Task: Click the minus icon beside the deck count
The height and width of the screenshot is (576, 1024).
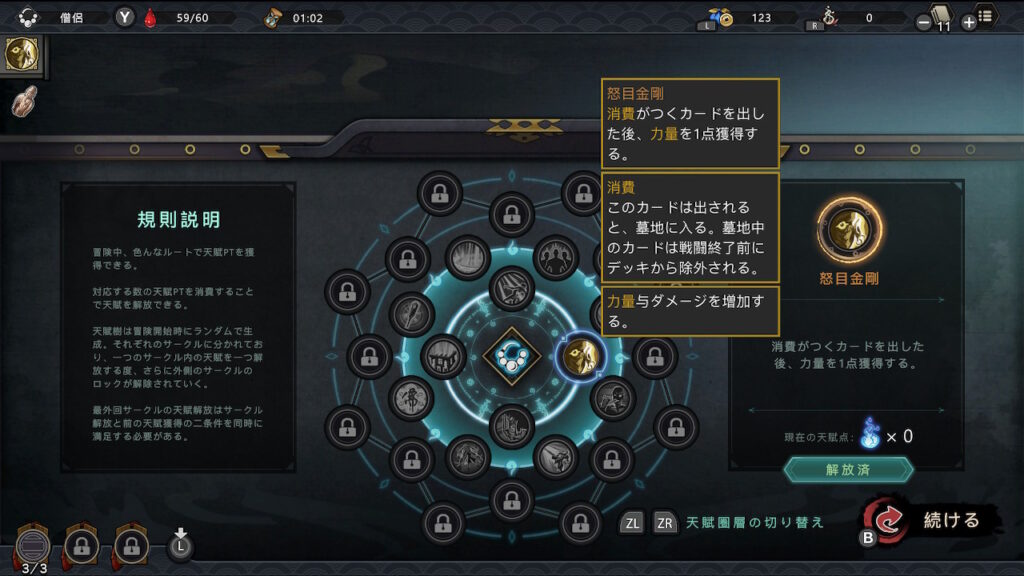Action: pos(923,23)
